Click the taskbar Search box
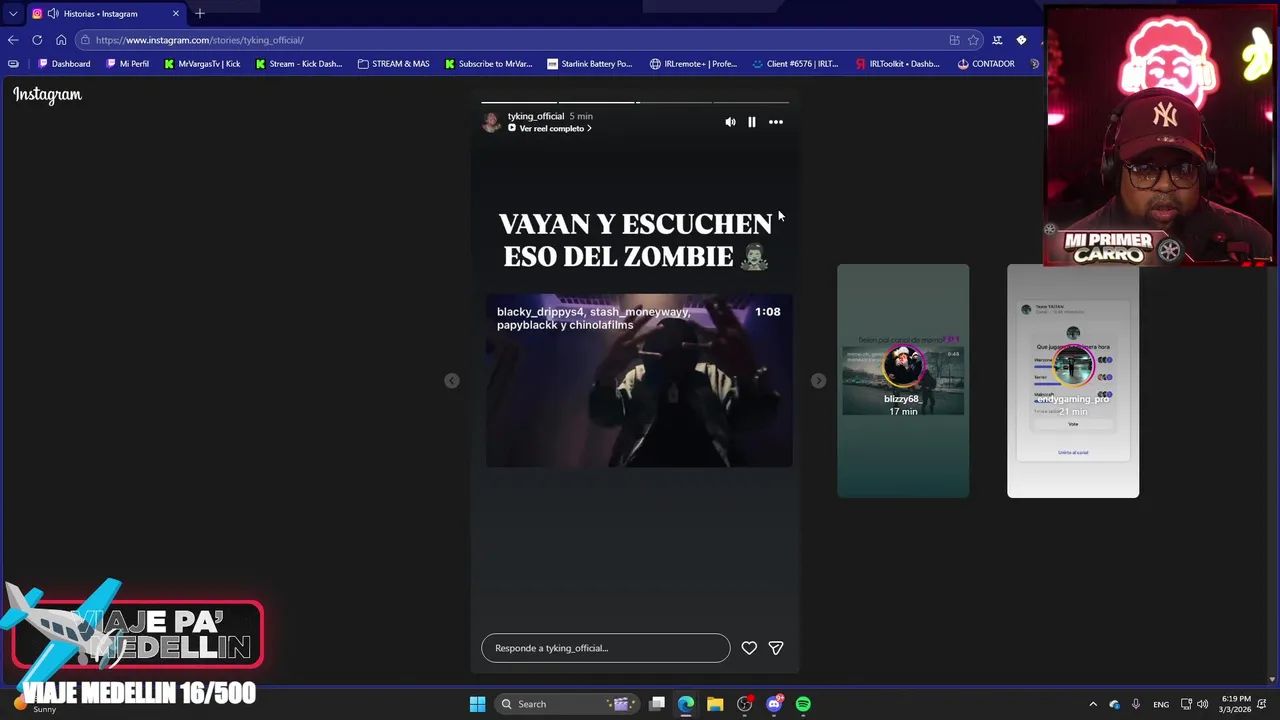 [x=568, y=704]
